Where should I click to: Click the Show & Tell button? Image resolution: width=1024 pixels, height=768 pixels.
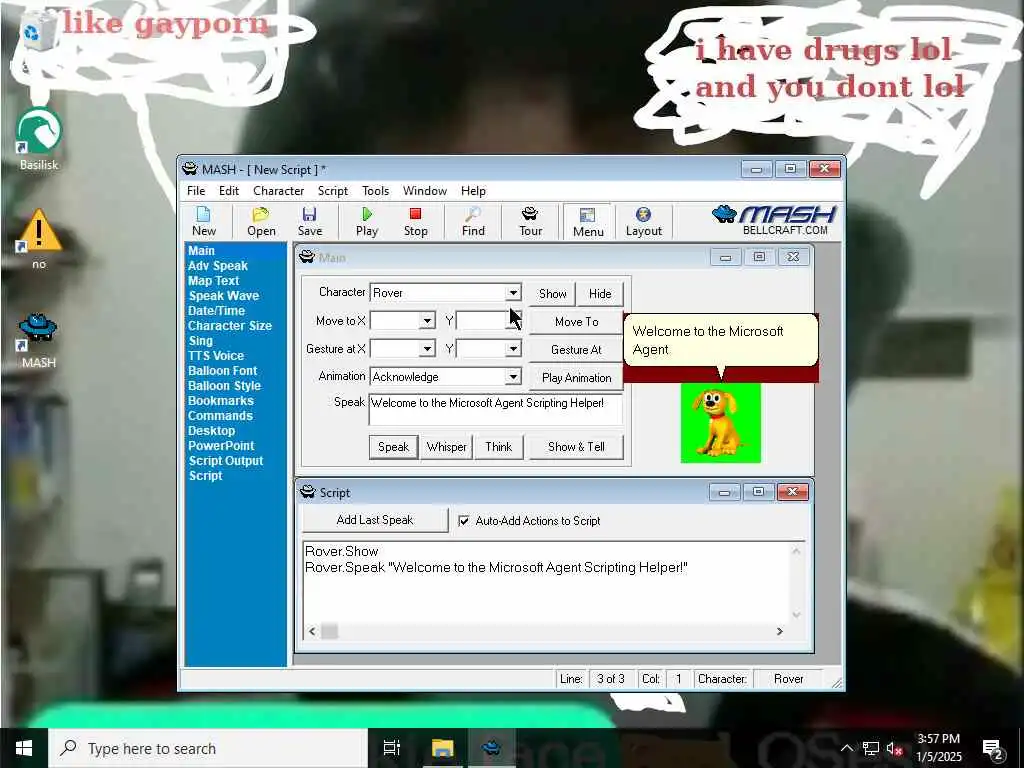(x=576, y=447)
